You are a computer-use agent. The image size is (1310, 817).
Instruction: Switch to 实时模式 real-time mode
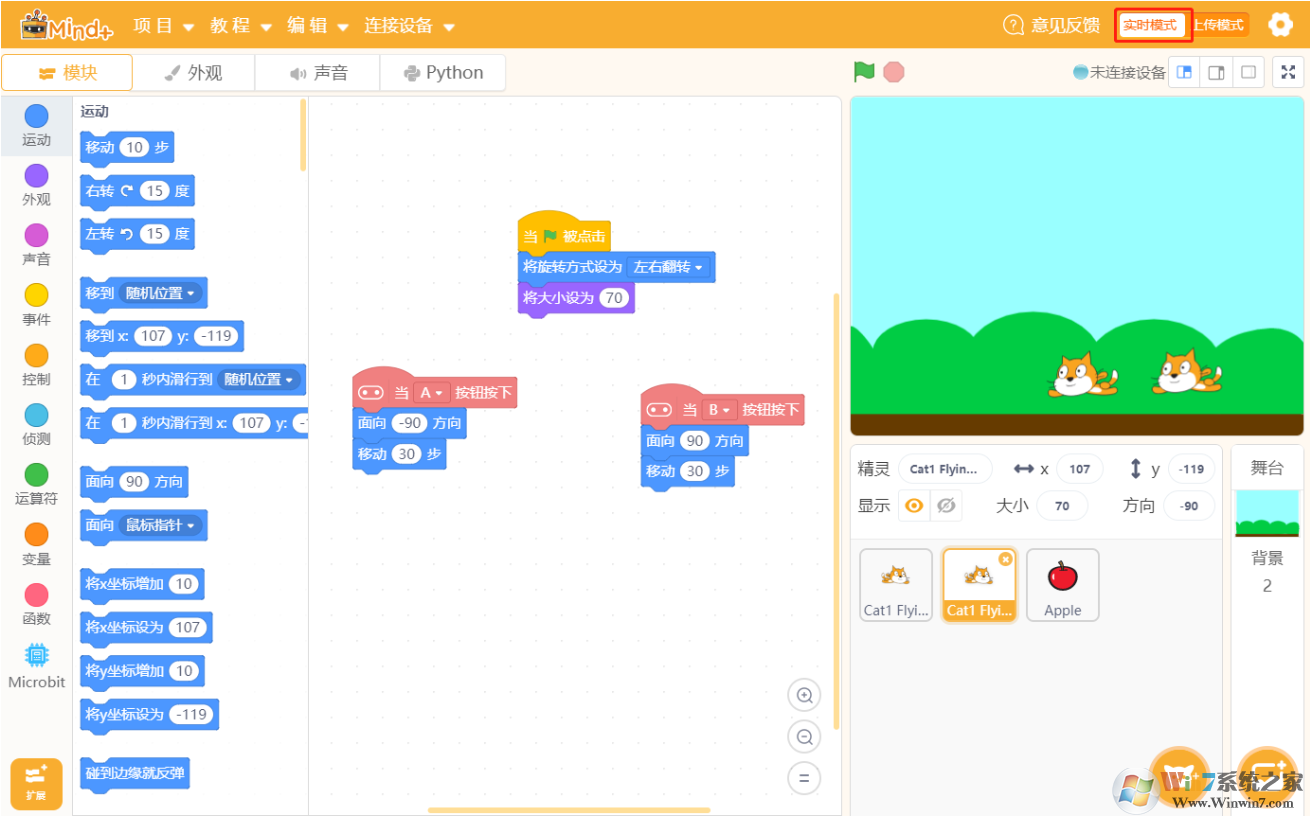pyautogui.click(x=1150, y=25)
